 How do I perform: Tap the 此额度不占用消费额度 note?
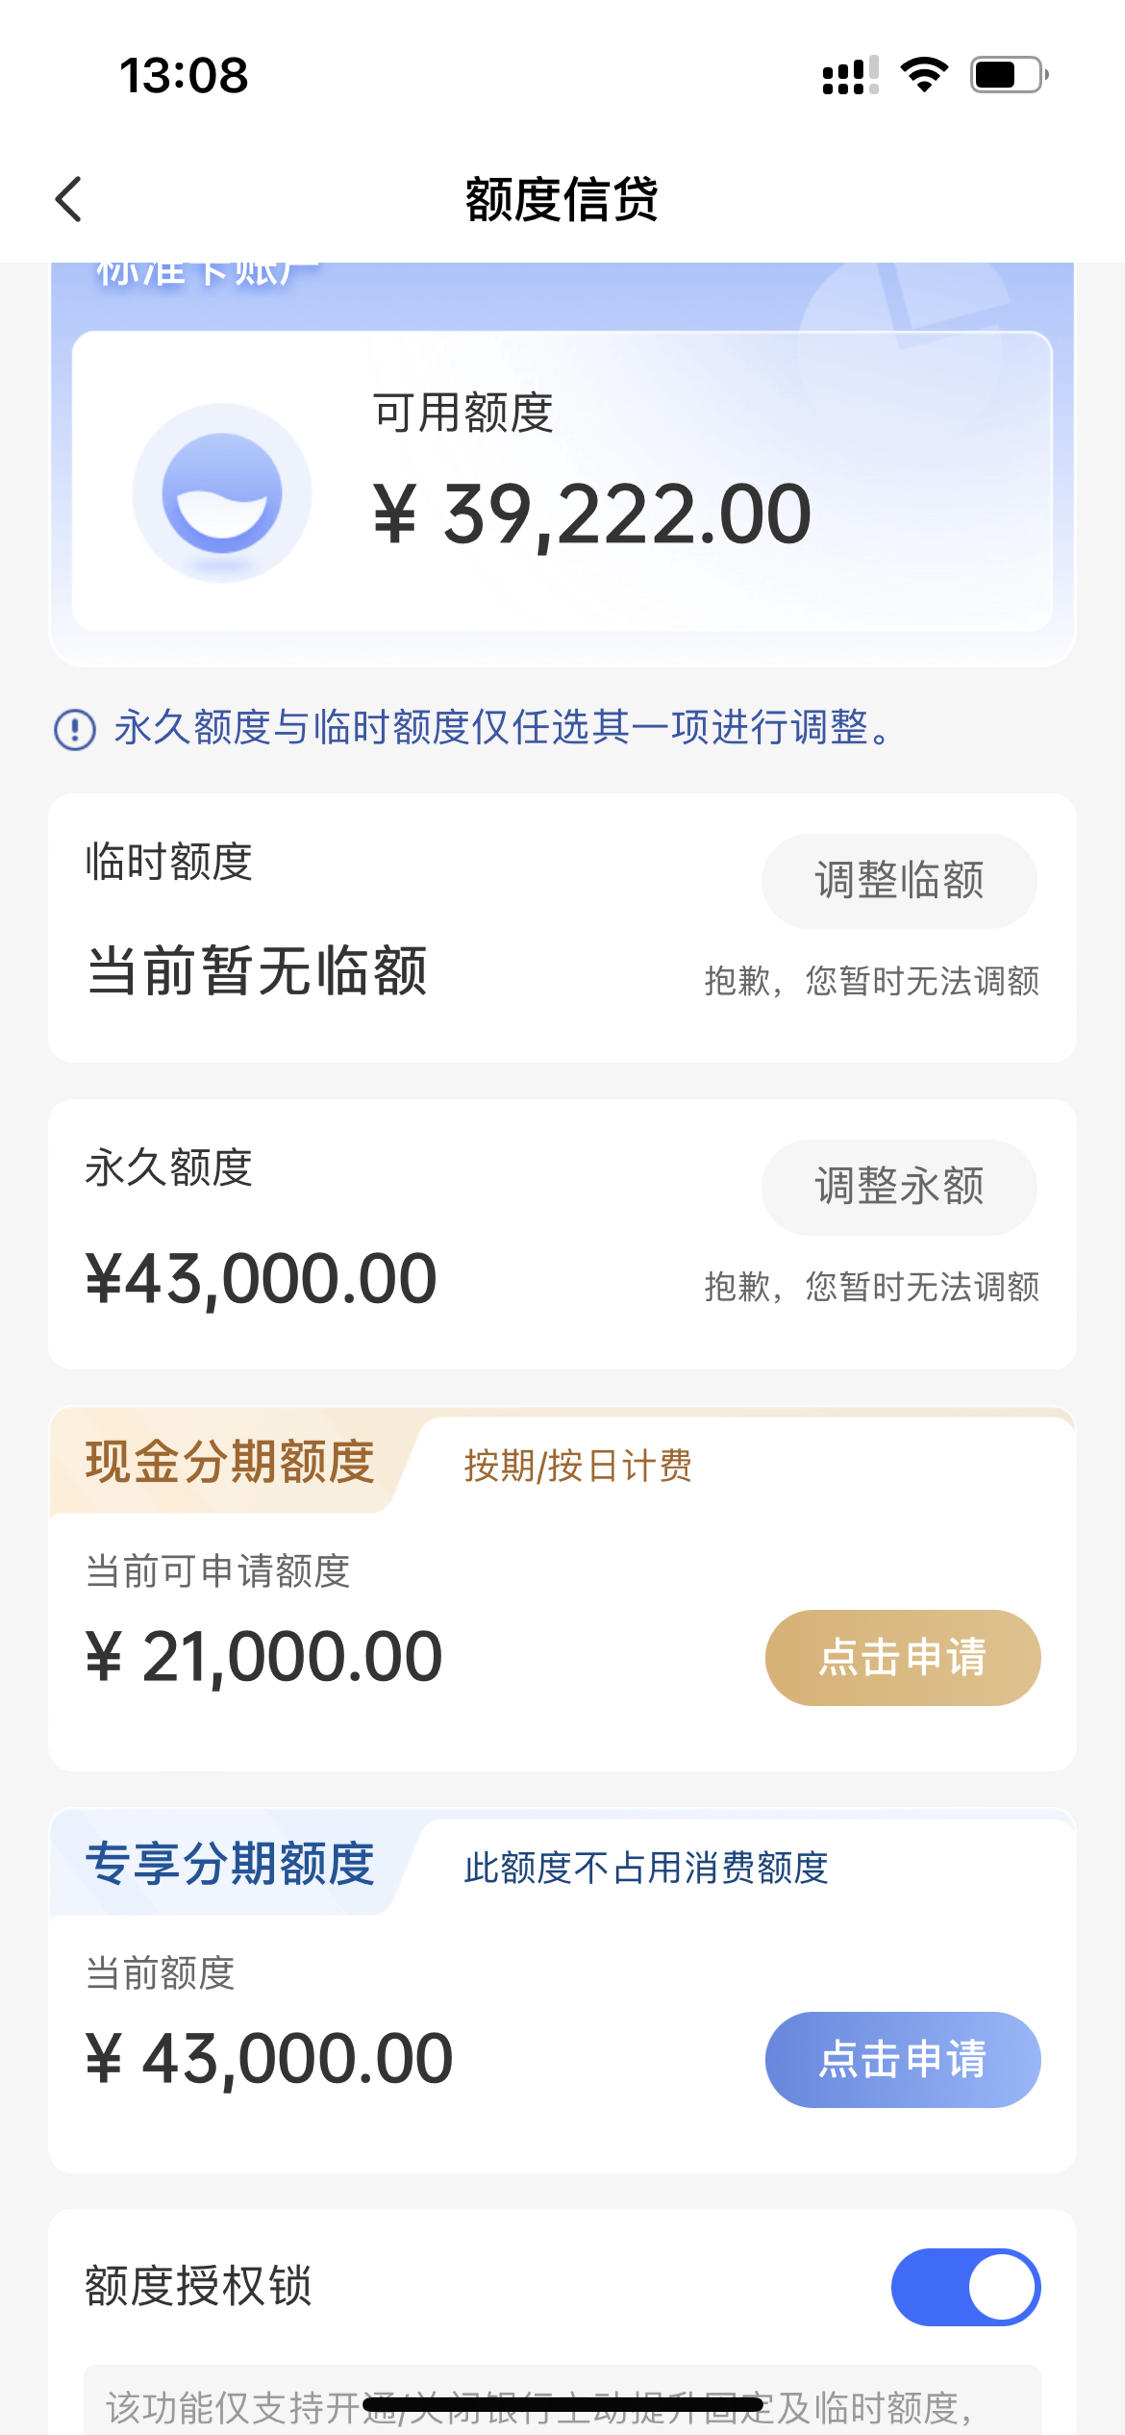tap(646, 1867)
